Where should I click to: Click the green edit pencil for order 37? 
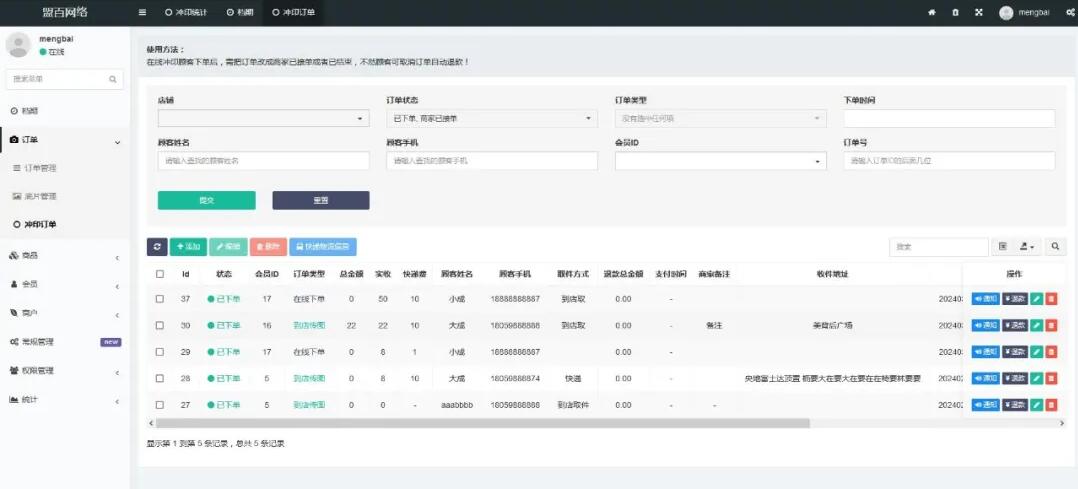pos(1037,298)
